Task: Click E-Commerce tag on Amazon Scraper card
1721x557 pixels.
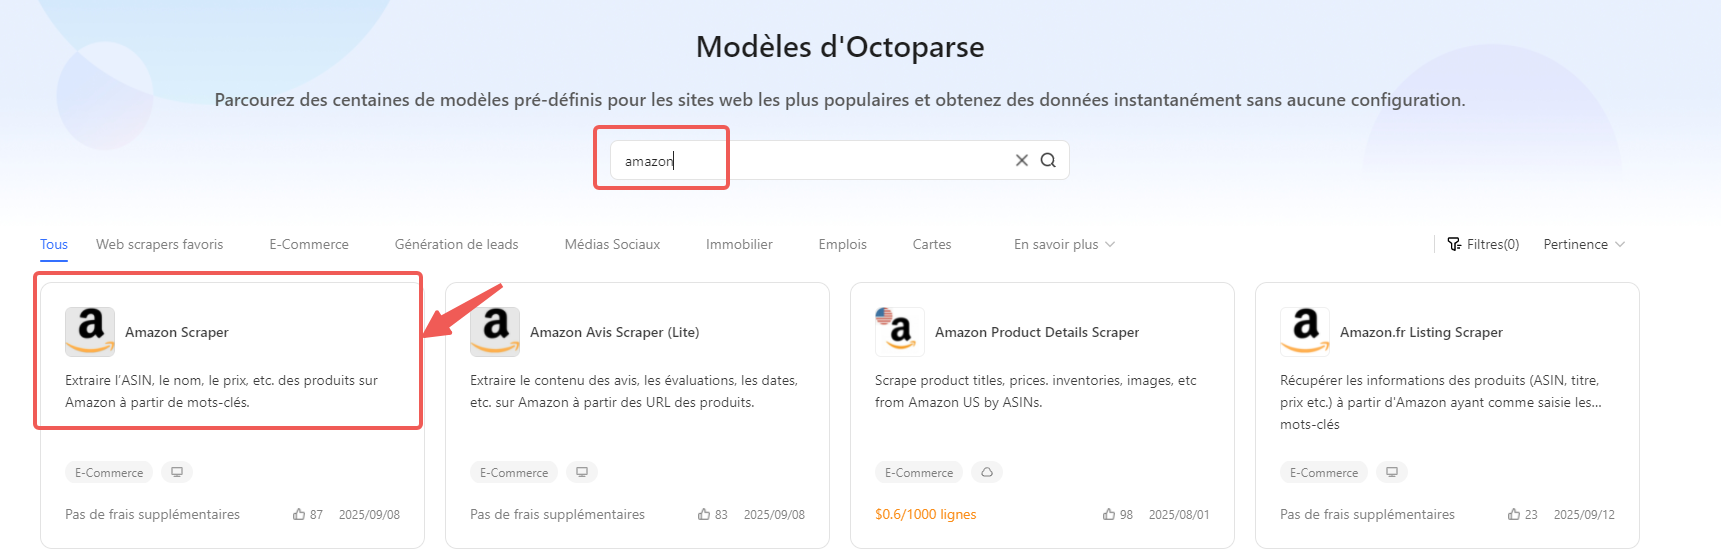Action: tap(109, 472)
